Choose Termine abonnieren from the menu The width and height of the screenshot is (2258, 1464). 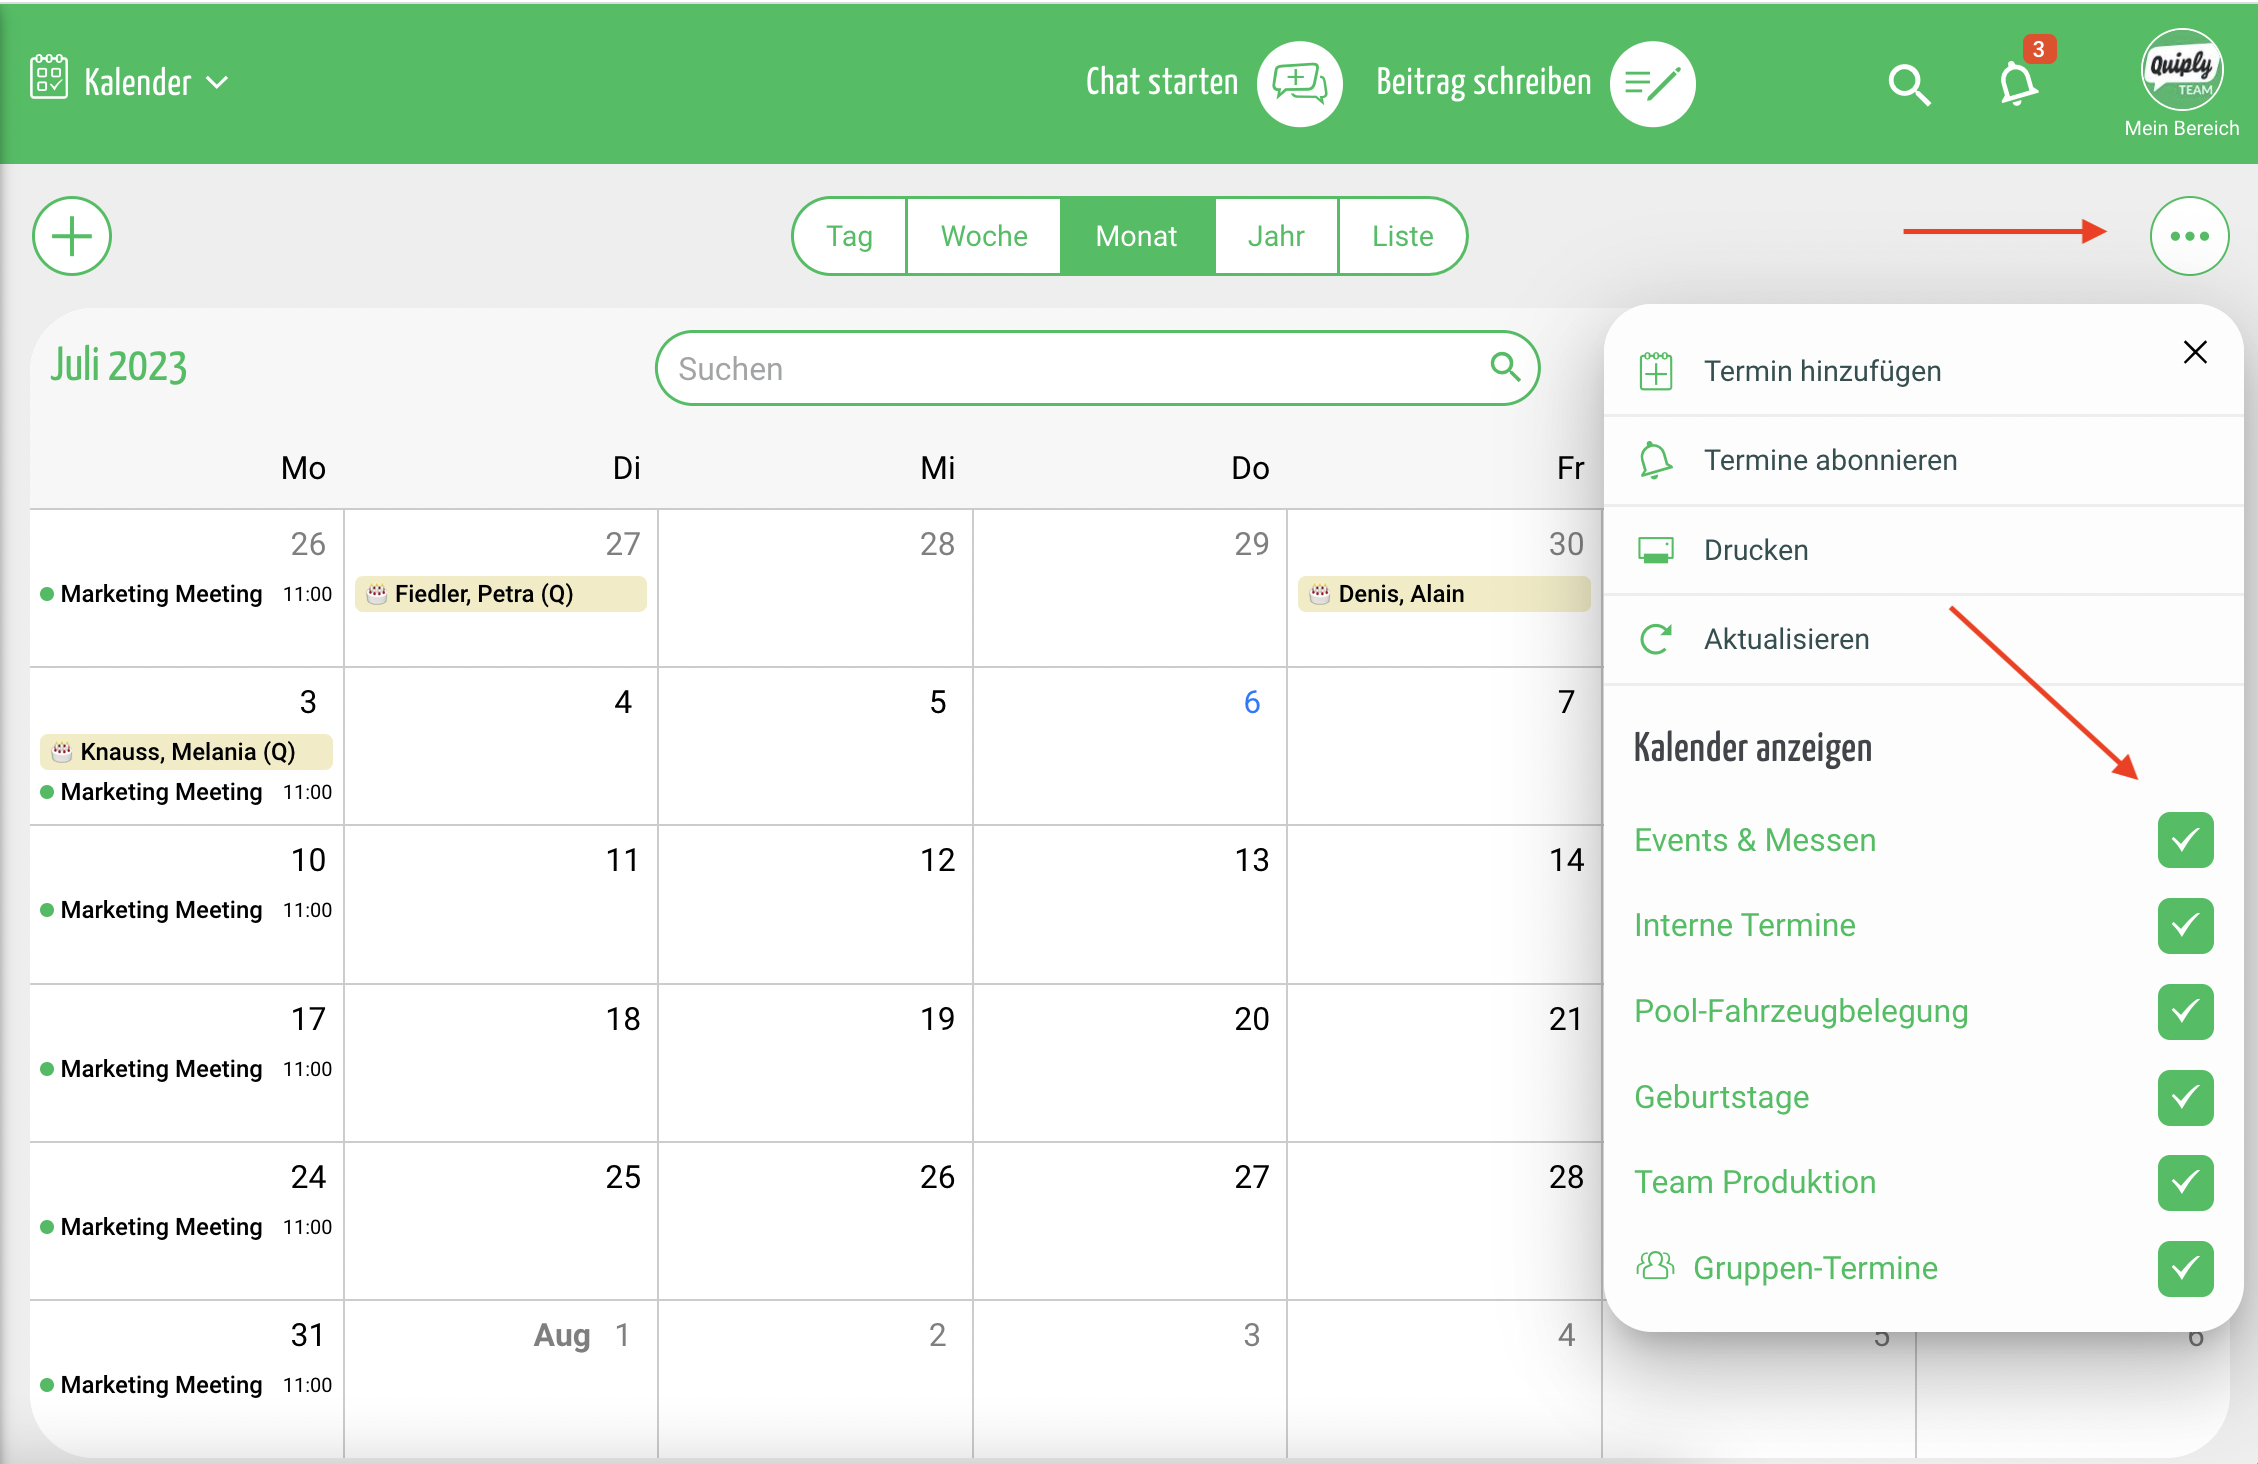pos(1830,460)
